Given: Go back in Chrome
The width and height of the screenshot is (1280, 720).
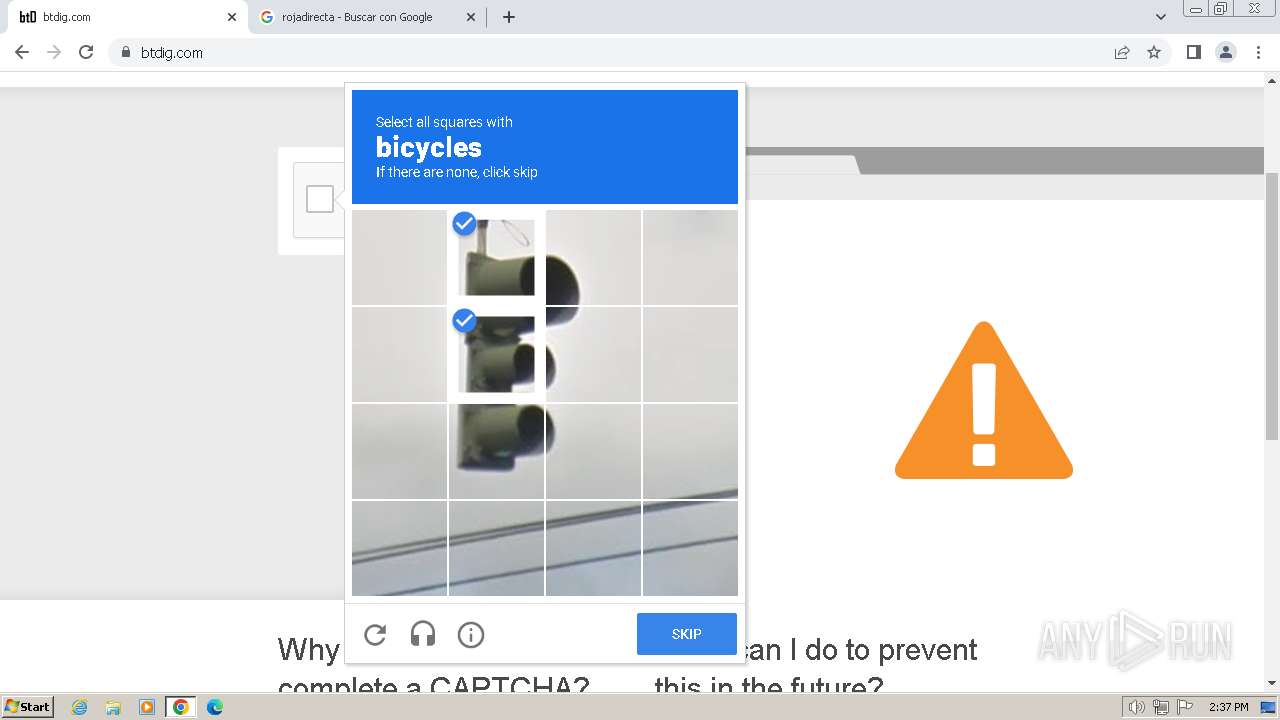Looking at the screenshot, I should 22,52.
